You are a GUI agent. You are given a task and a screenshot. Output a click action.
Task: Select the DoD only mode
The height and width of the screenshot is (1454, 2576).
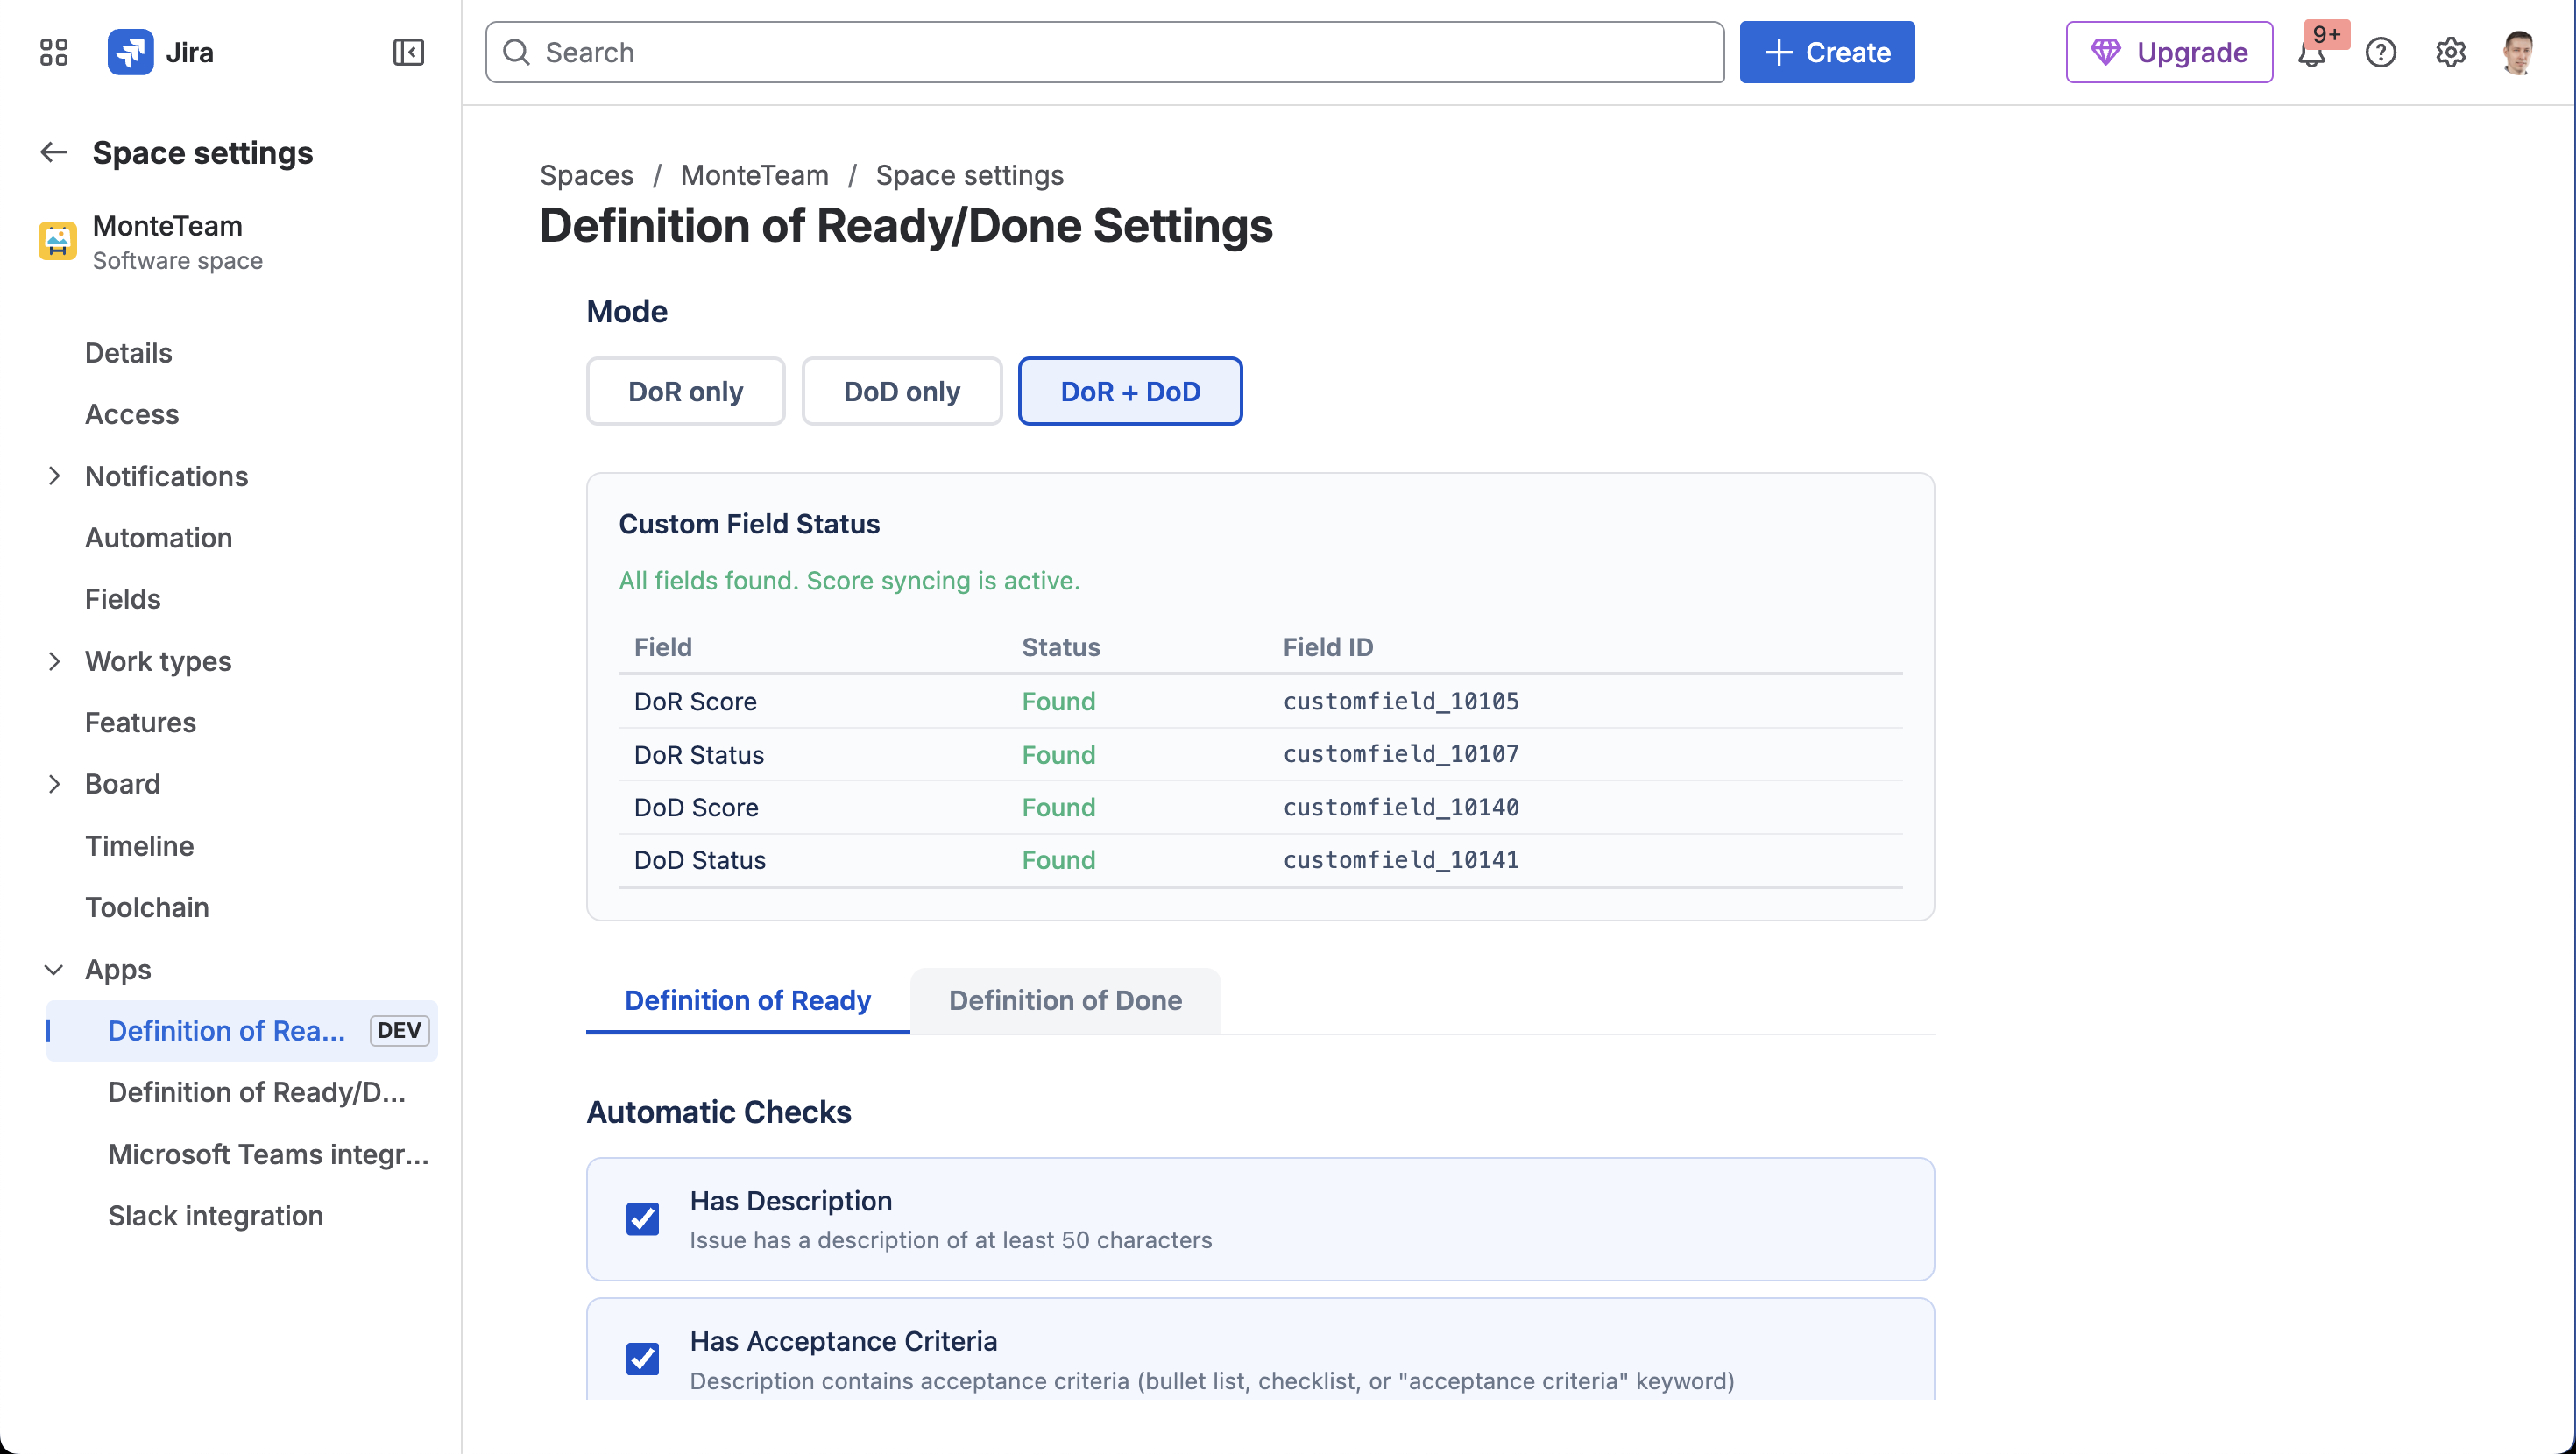[902, 391]
